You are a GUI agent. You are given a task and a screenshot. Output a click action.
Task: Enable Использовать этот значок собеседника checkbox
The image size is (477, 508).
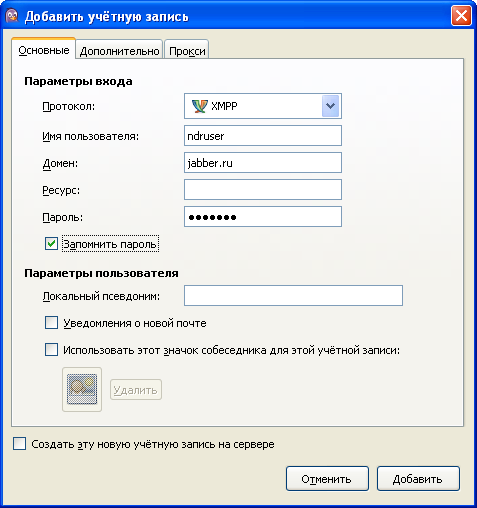coord(51,350)
